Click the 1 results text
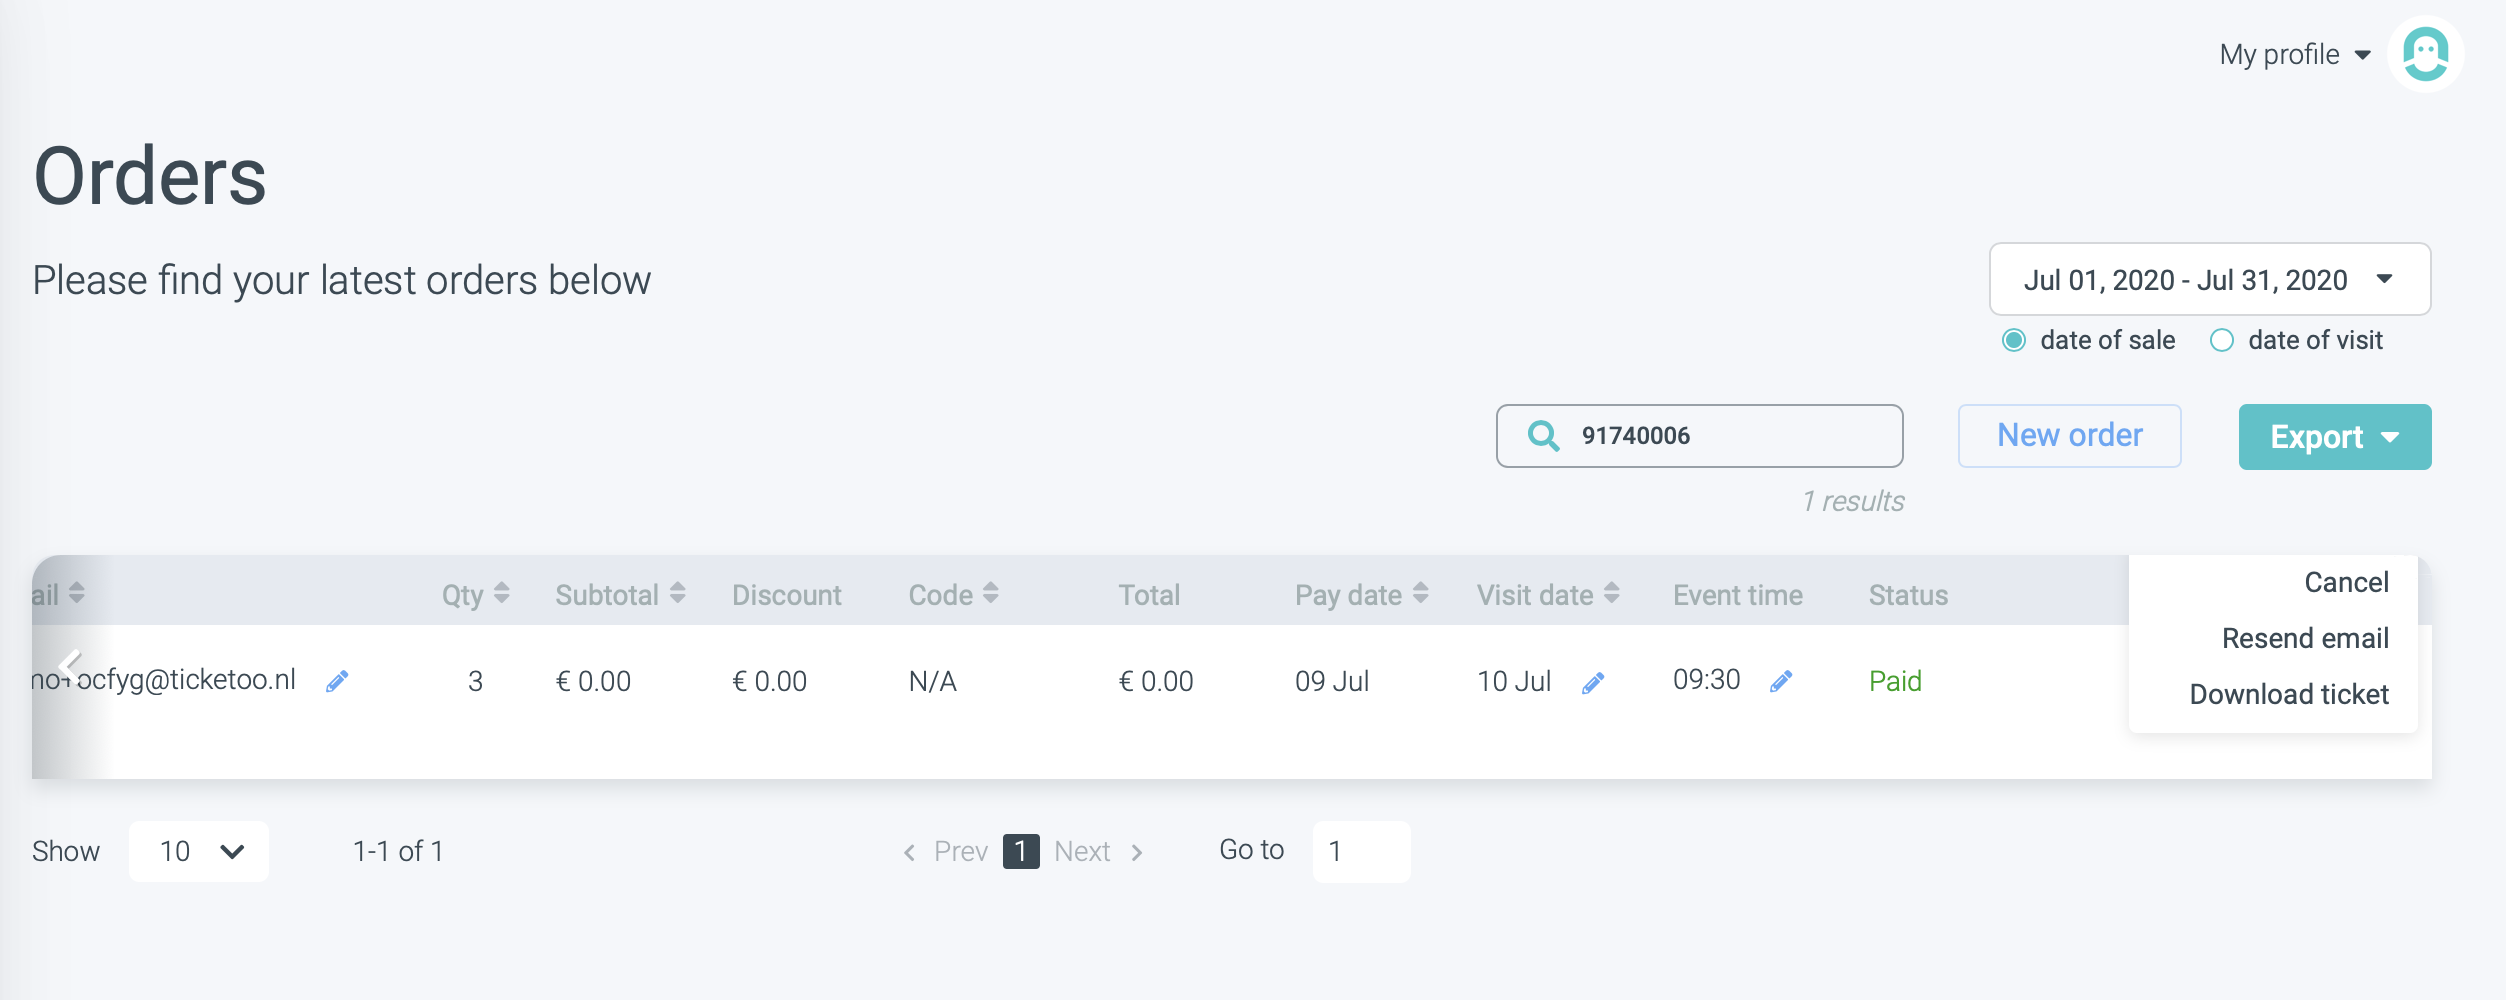This screenshot has width=2506, height=1000. pos(1853,501)
